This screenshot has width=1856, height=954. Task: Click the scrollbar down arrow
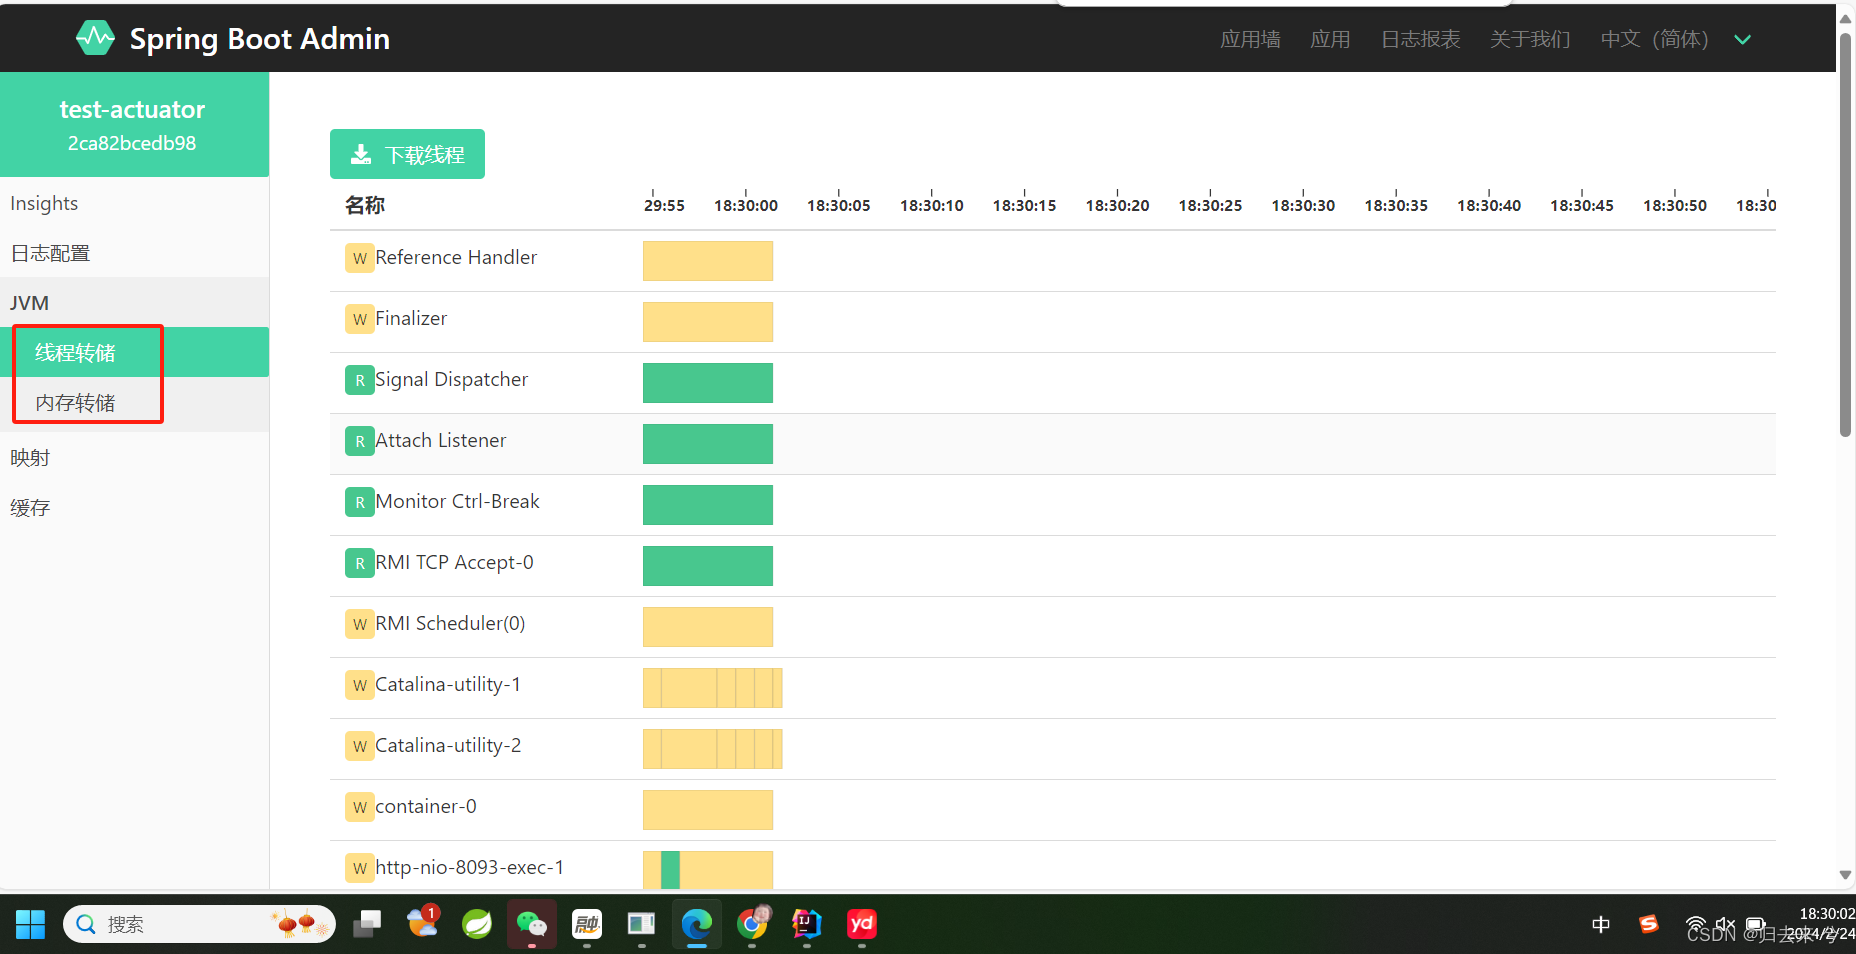point(1846,875)
